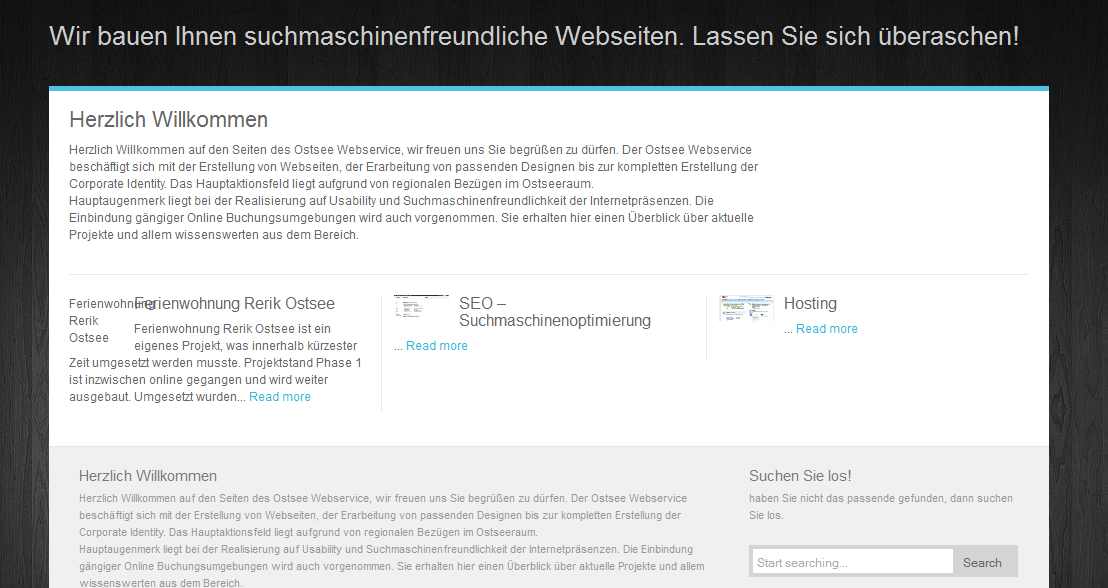The height and width of the screenshot is (588, 1108).
Task: Open the Ferienwohnung Rerik Ostsee article heading
Action: [x=234, y=303]
